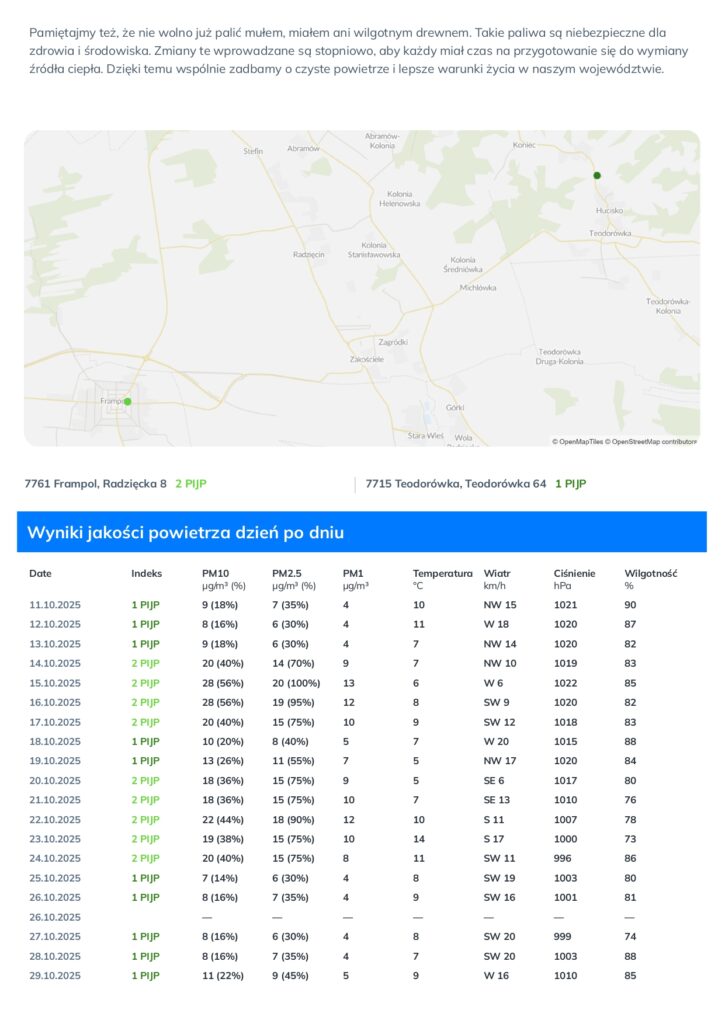Select sensor 7715 Teodorówka, Teodorówka 64
The image size is (725, 1024).
(456, 484)
